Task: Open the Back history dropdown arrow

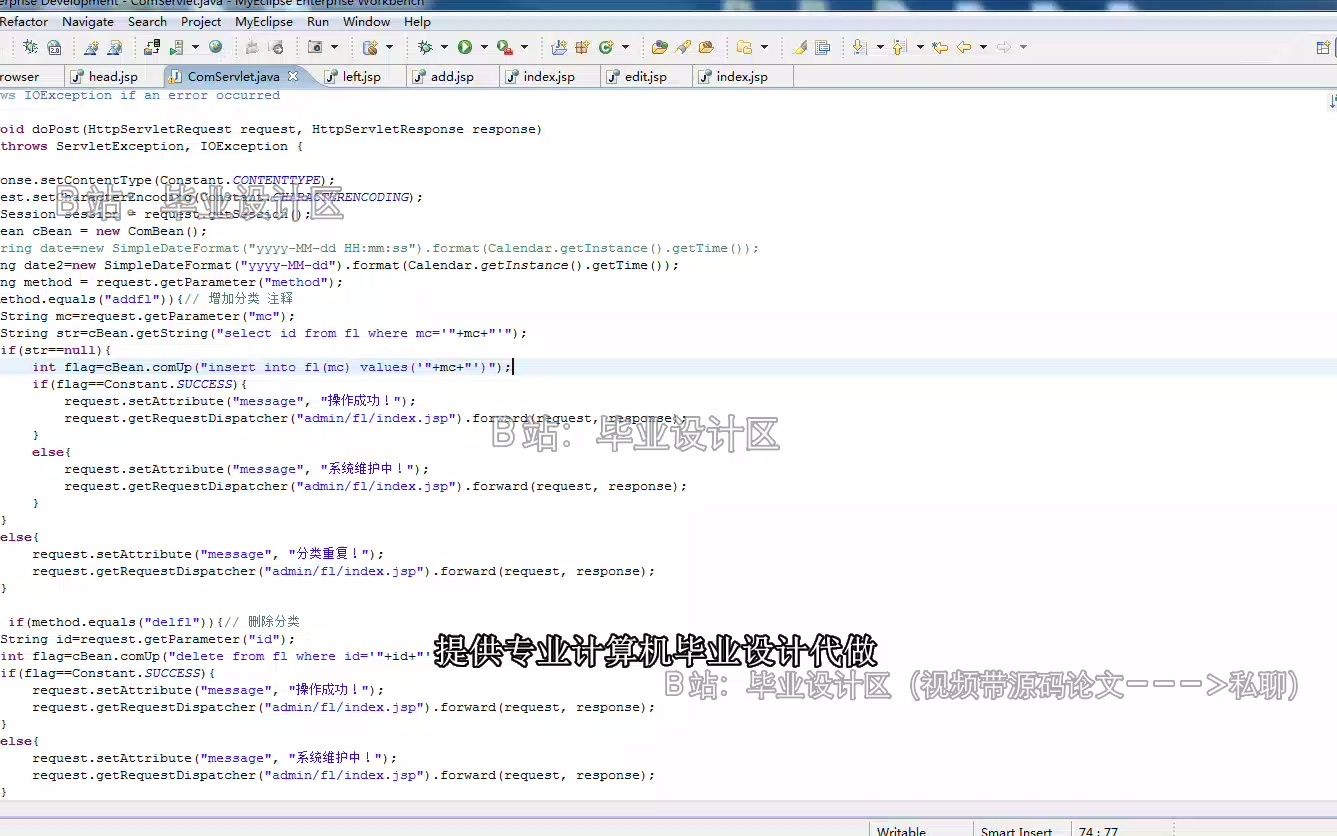Action: [x=983, y=47]
